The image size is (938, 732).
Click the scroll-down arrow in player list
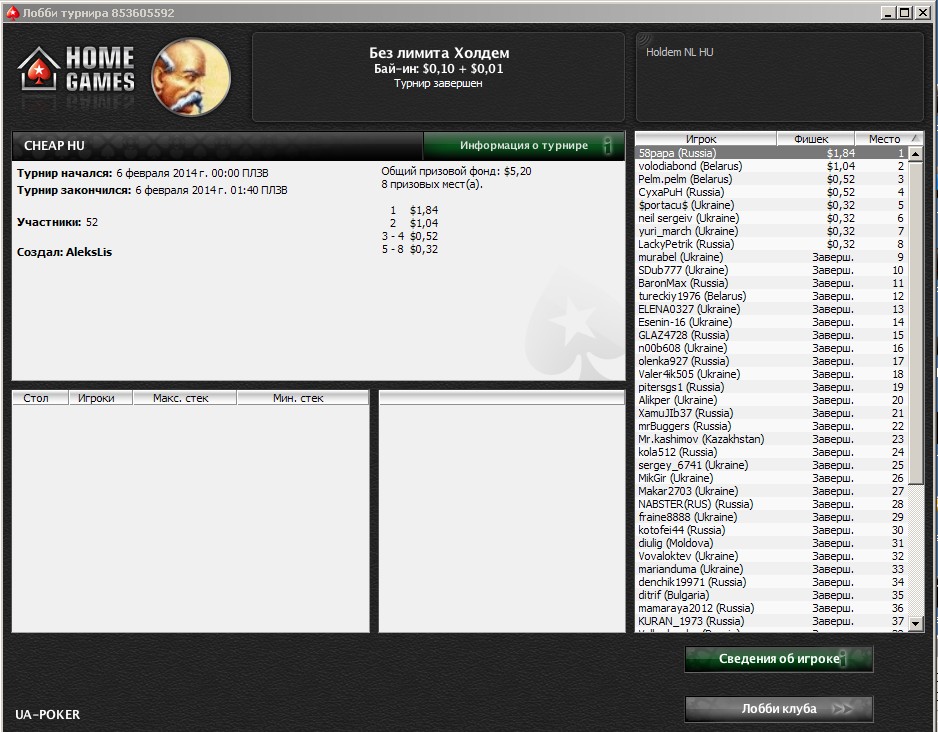pyautogui.click(x=915, y=623)
